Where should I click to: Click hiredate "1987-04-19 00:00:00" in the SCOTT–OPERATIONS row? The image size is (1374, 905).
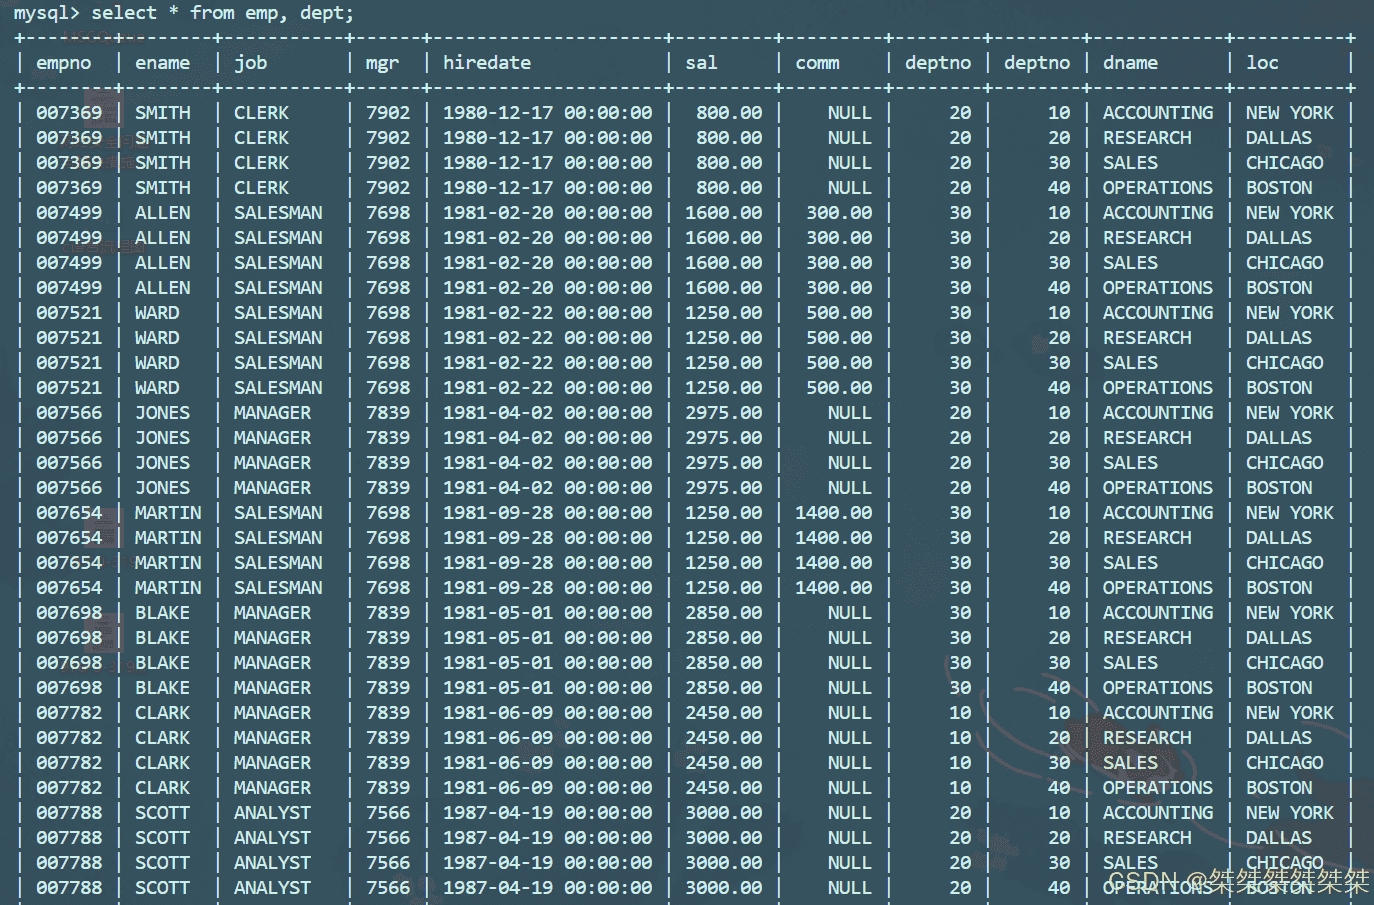[547, 888]
